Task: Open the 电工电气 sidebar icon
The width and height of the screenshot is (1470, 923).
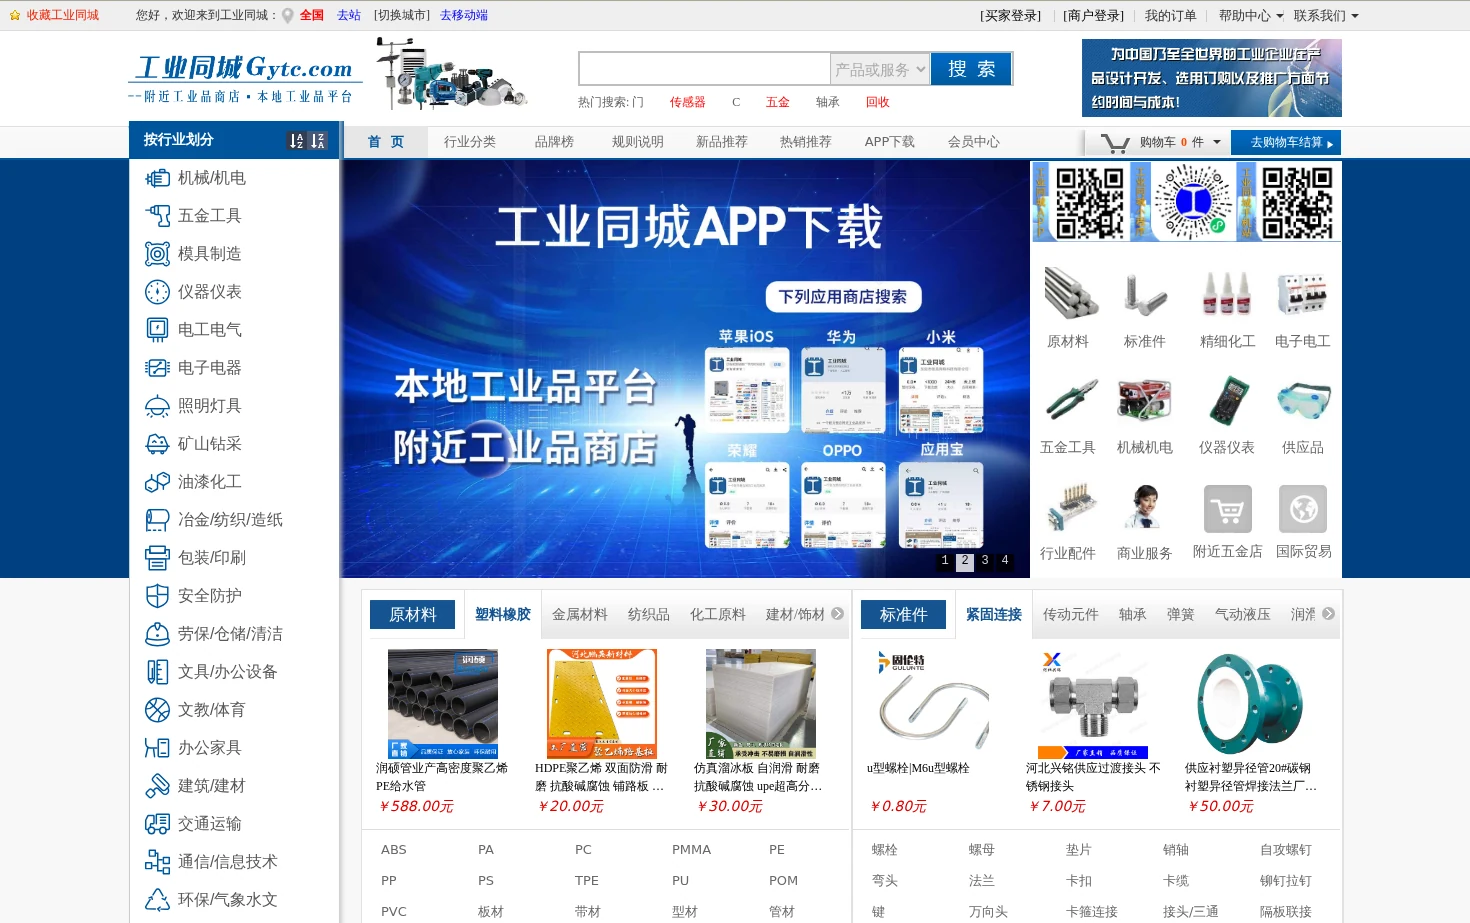Action: pyautogui.click(x=157, y=330)
